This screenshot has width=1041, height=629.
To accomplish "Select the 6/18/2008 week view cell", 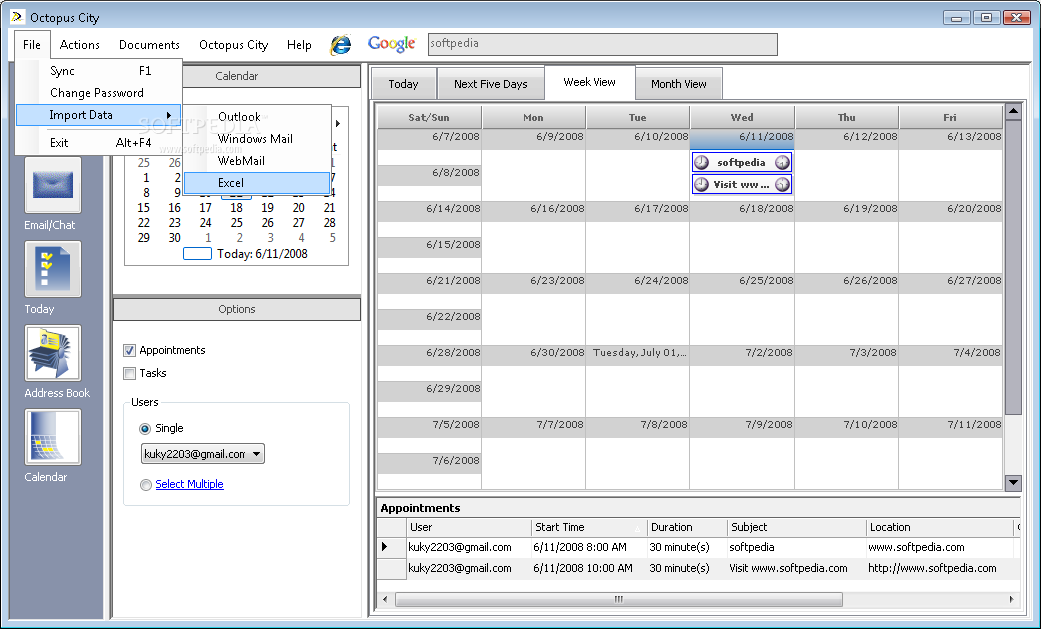I will click(742, 236).
